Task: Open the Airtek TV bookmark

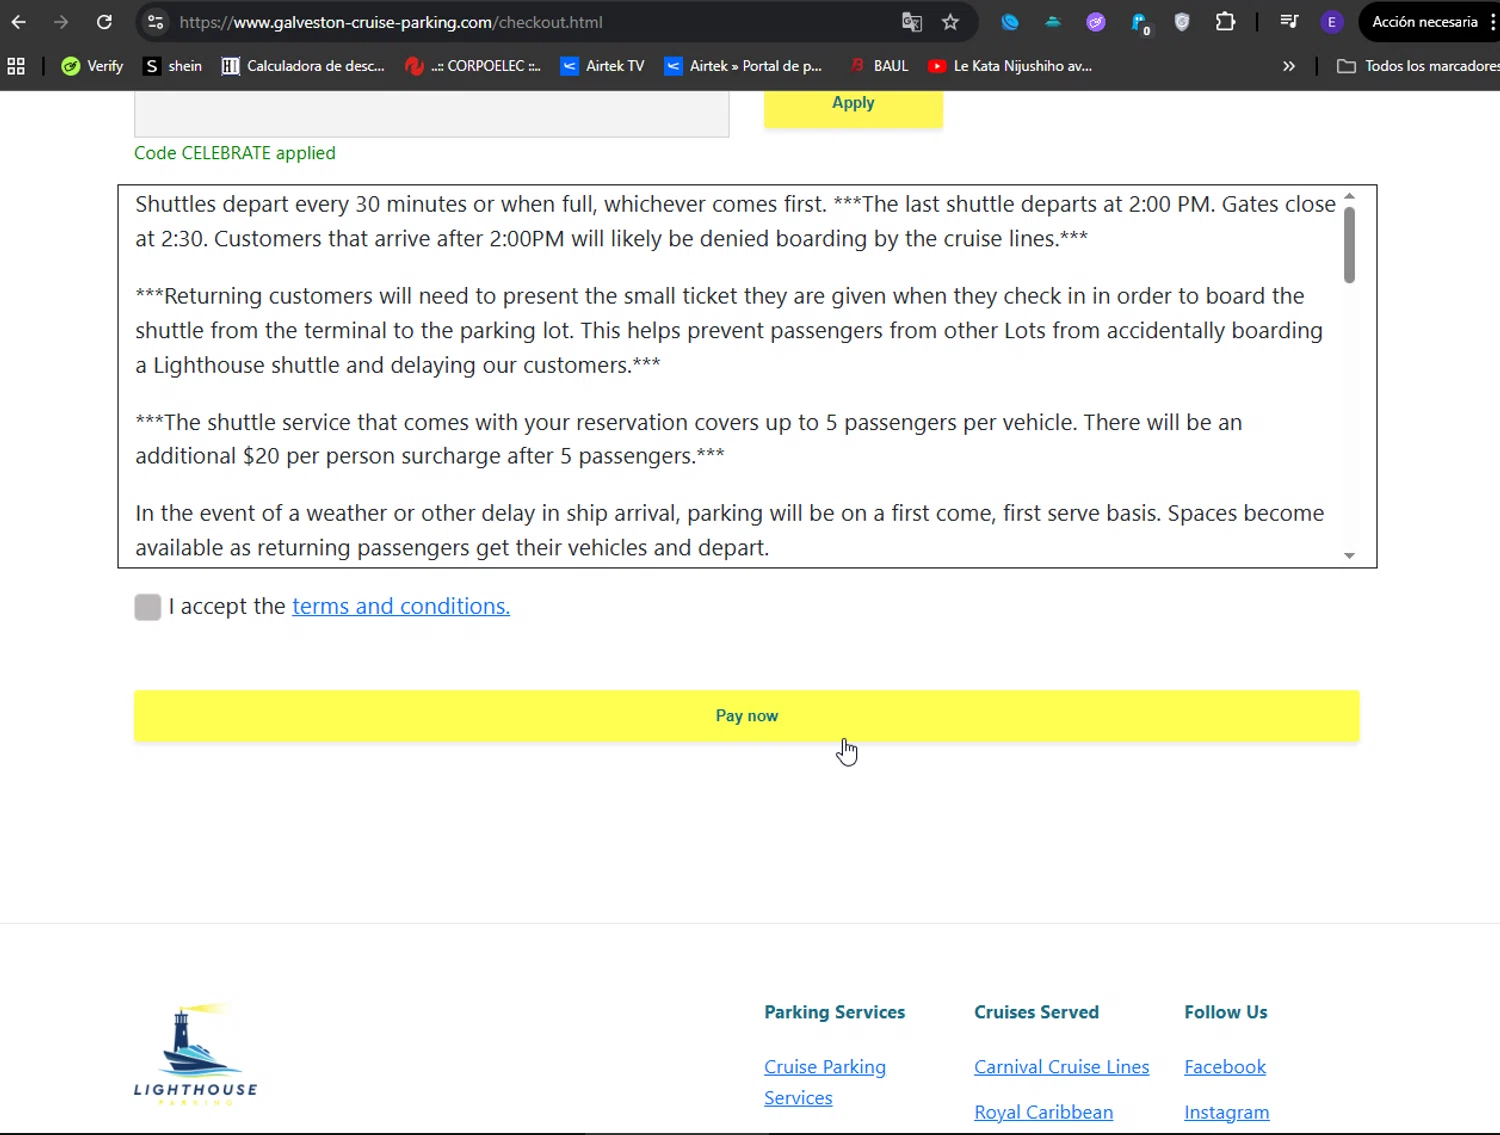Action: coord(602,66)
